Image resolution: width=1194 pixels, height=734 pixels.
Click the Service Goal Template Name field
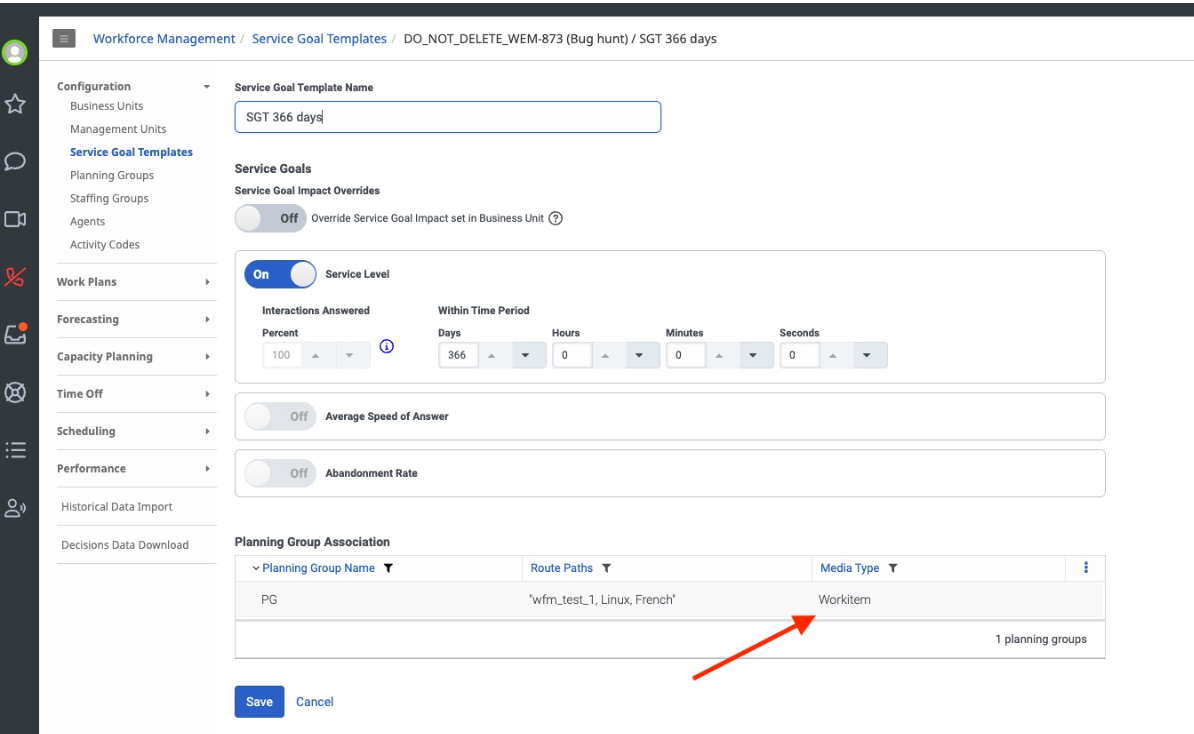(447, 117)
